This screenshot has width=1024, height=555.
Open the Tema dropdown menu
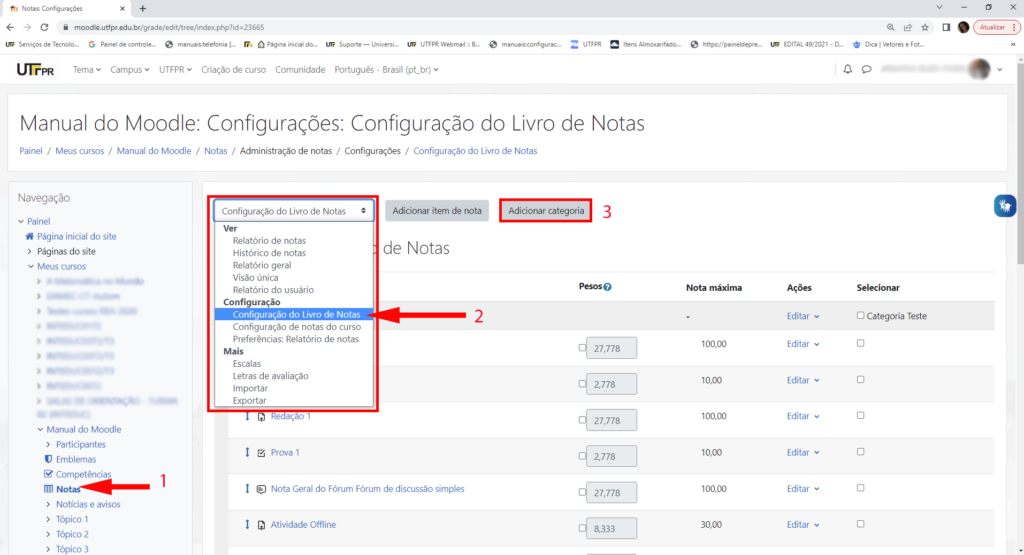click(x=86, y=69)
